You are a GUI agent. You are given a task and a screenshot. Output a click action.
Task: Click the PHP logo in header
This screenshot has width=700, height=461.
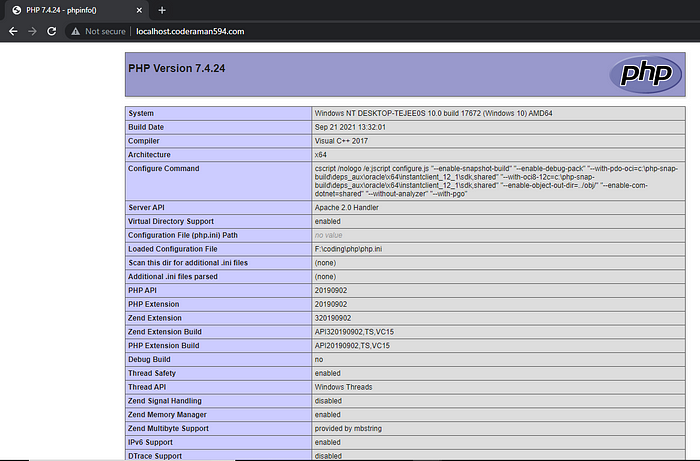[646, 74]
